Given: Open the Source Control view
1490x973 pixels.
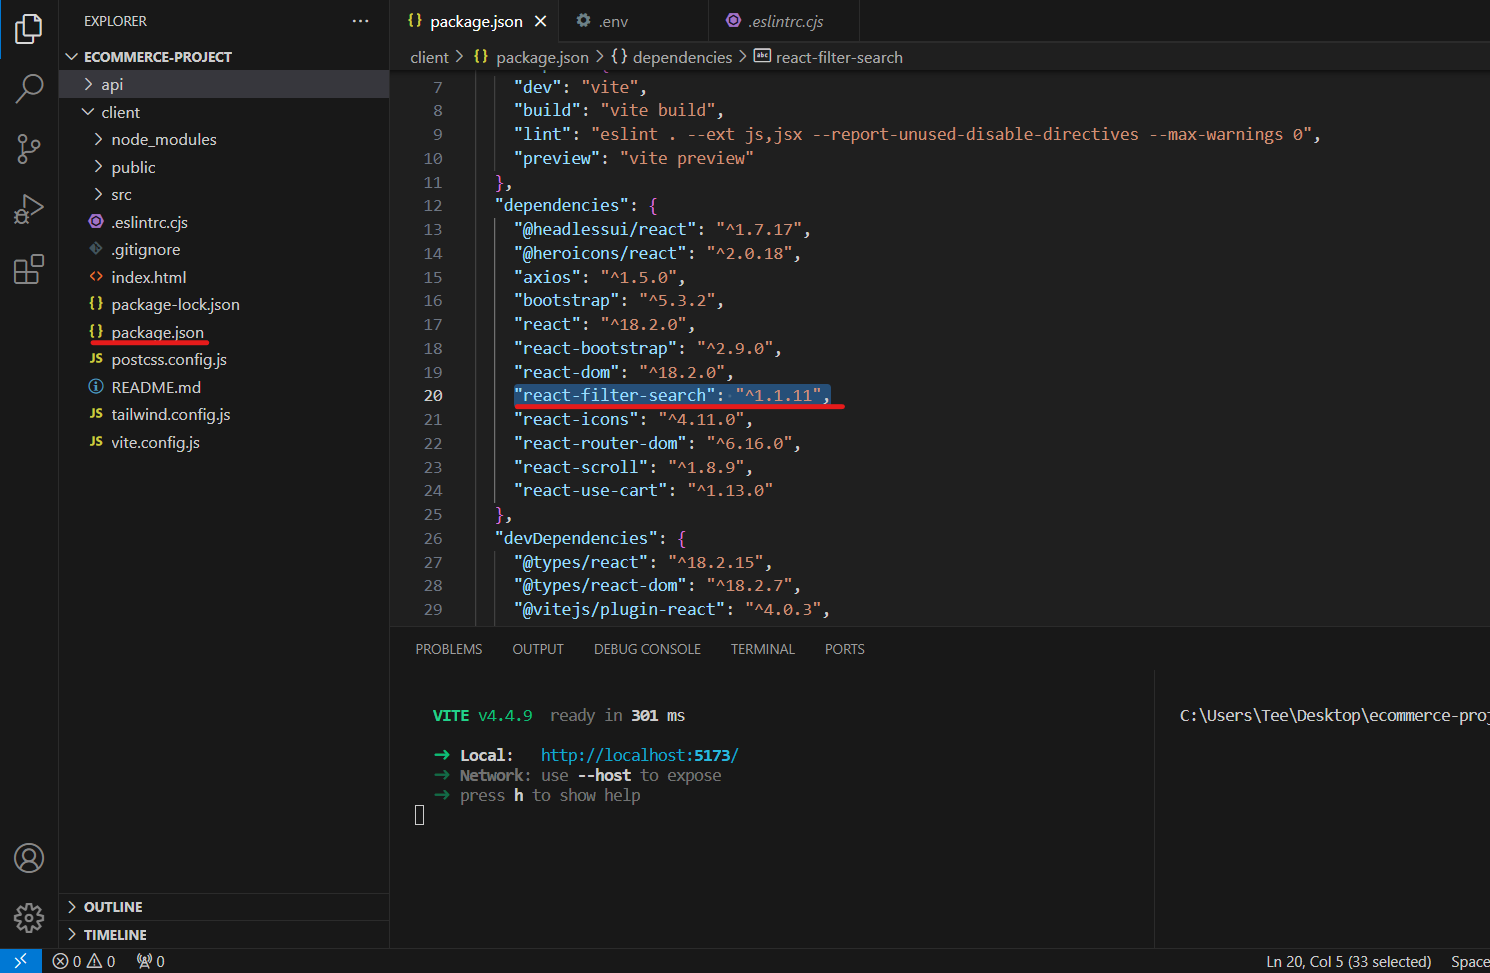Looking at the screenshot, I should coord(28,149).
